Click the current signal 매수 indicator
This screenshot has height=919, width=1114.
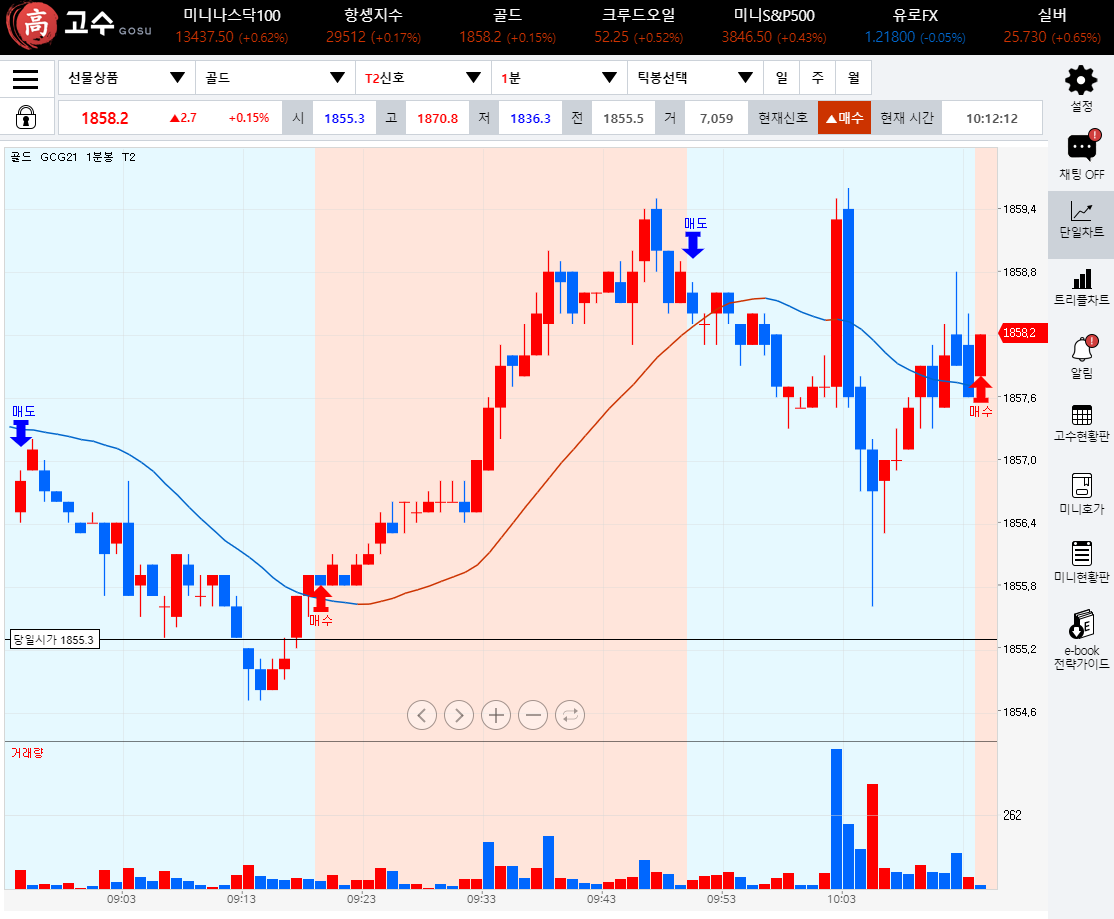click(x=844, y=118)
